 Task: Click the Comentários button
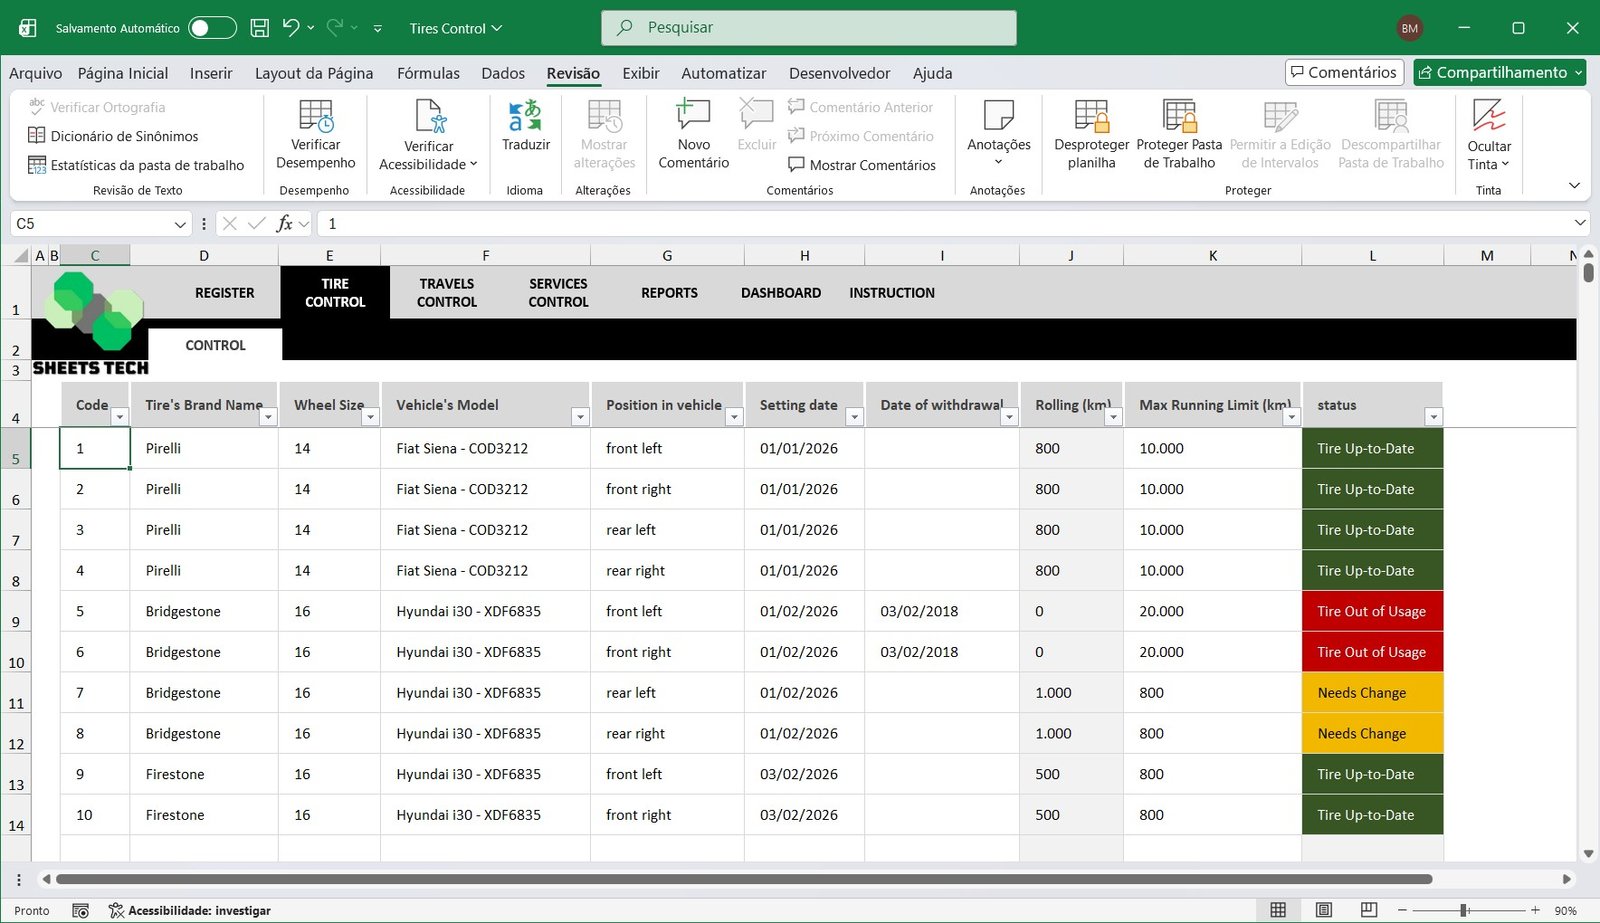(1344, 72)
